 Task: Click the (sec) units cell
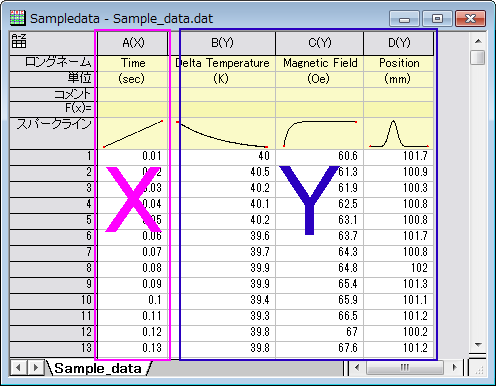point(132,79)
